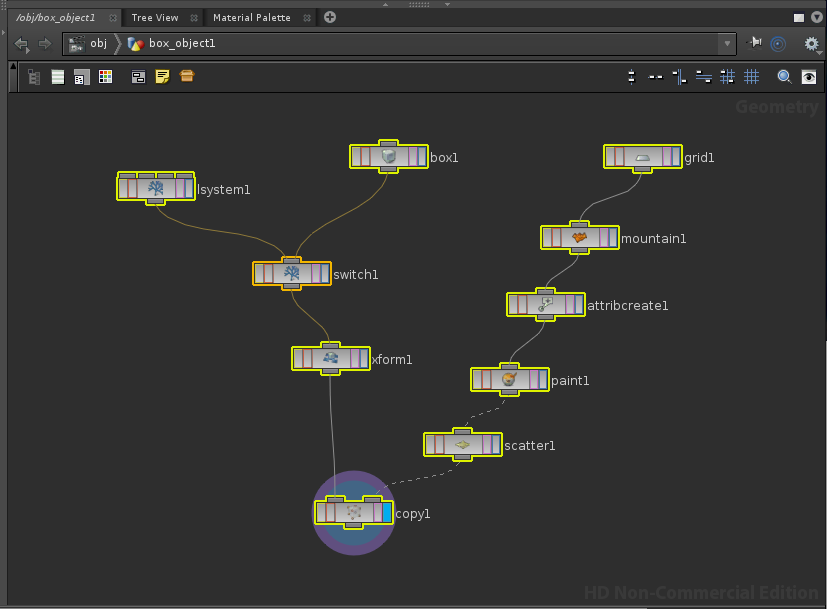Switch the network view to list mode
The width and height of the screenshot is (827, 609).
click(57, 76)
